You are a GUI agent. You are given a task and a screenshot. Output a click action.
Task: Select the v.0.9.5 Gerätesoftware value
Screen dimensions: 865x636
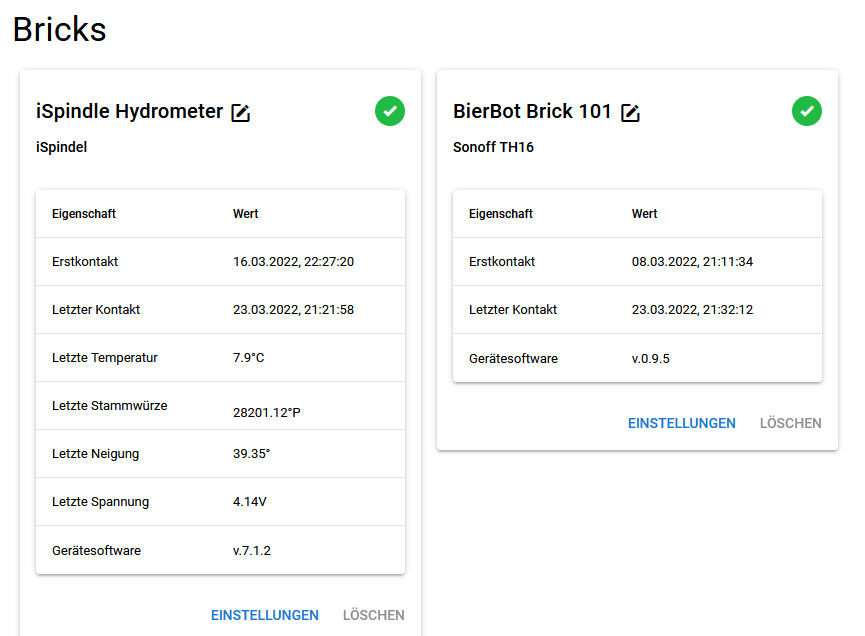pyautogui.click(x=651, y=359)
